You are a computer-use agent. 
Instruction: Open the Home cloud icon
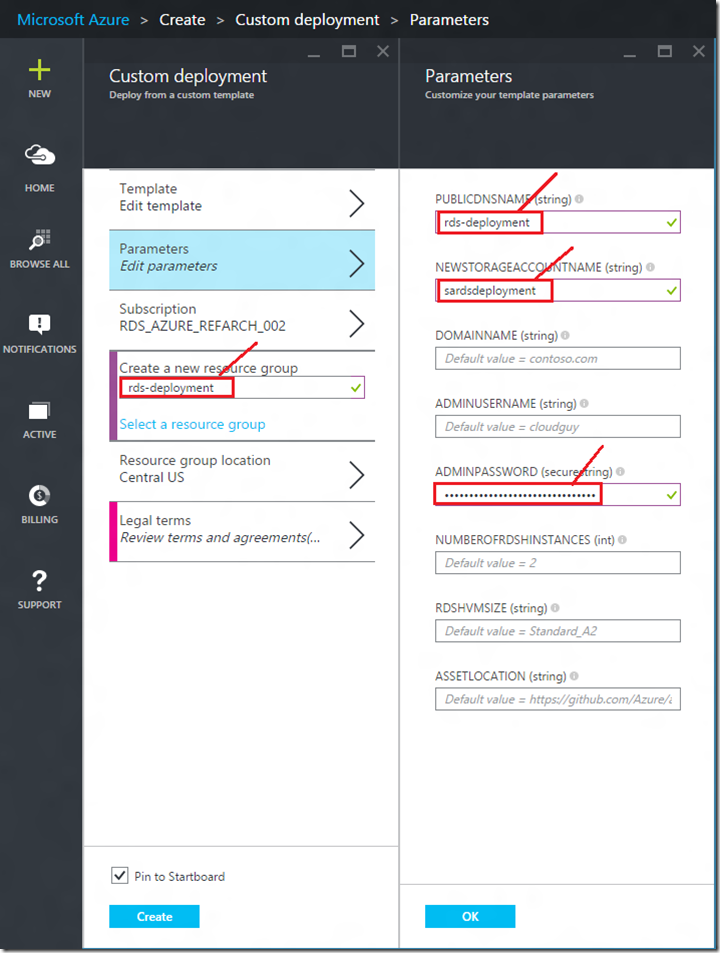point(40,156)
